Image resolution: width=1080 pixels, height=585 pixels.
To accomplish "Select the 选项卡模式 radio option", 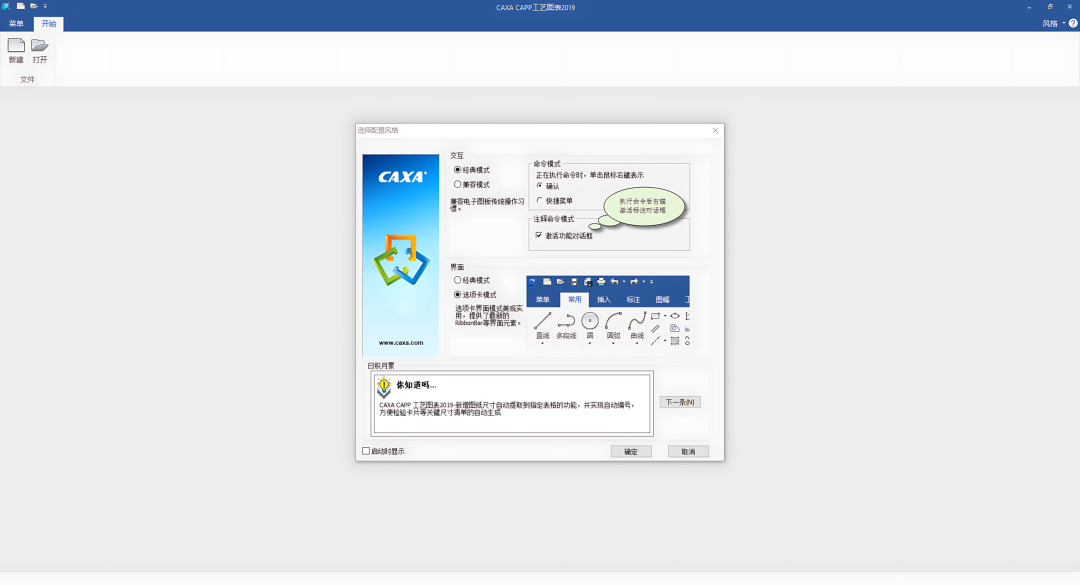I will click(475, 295).
